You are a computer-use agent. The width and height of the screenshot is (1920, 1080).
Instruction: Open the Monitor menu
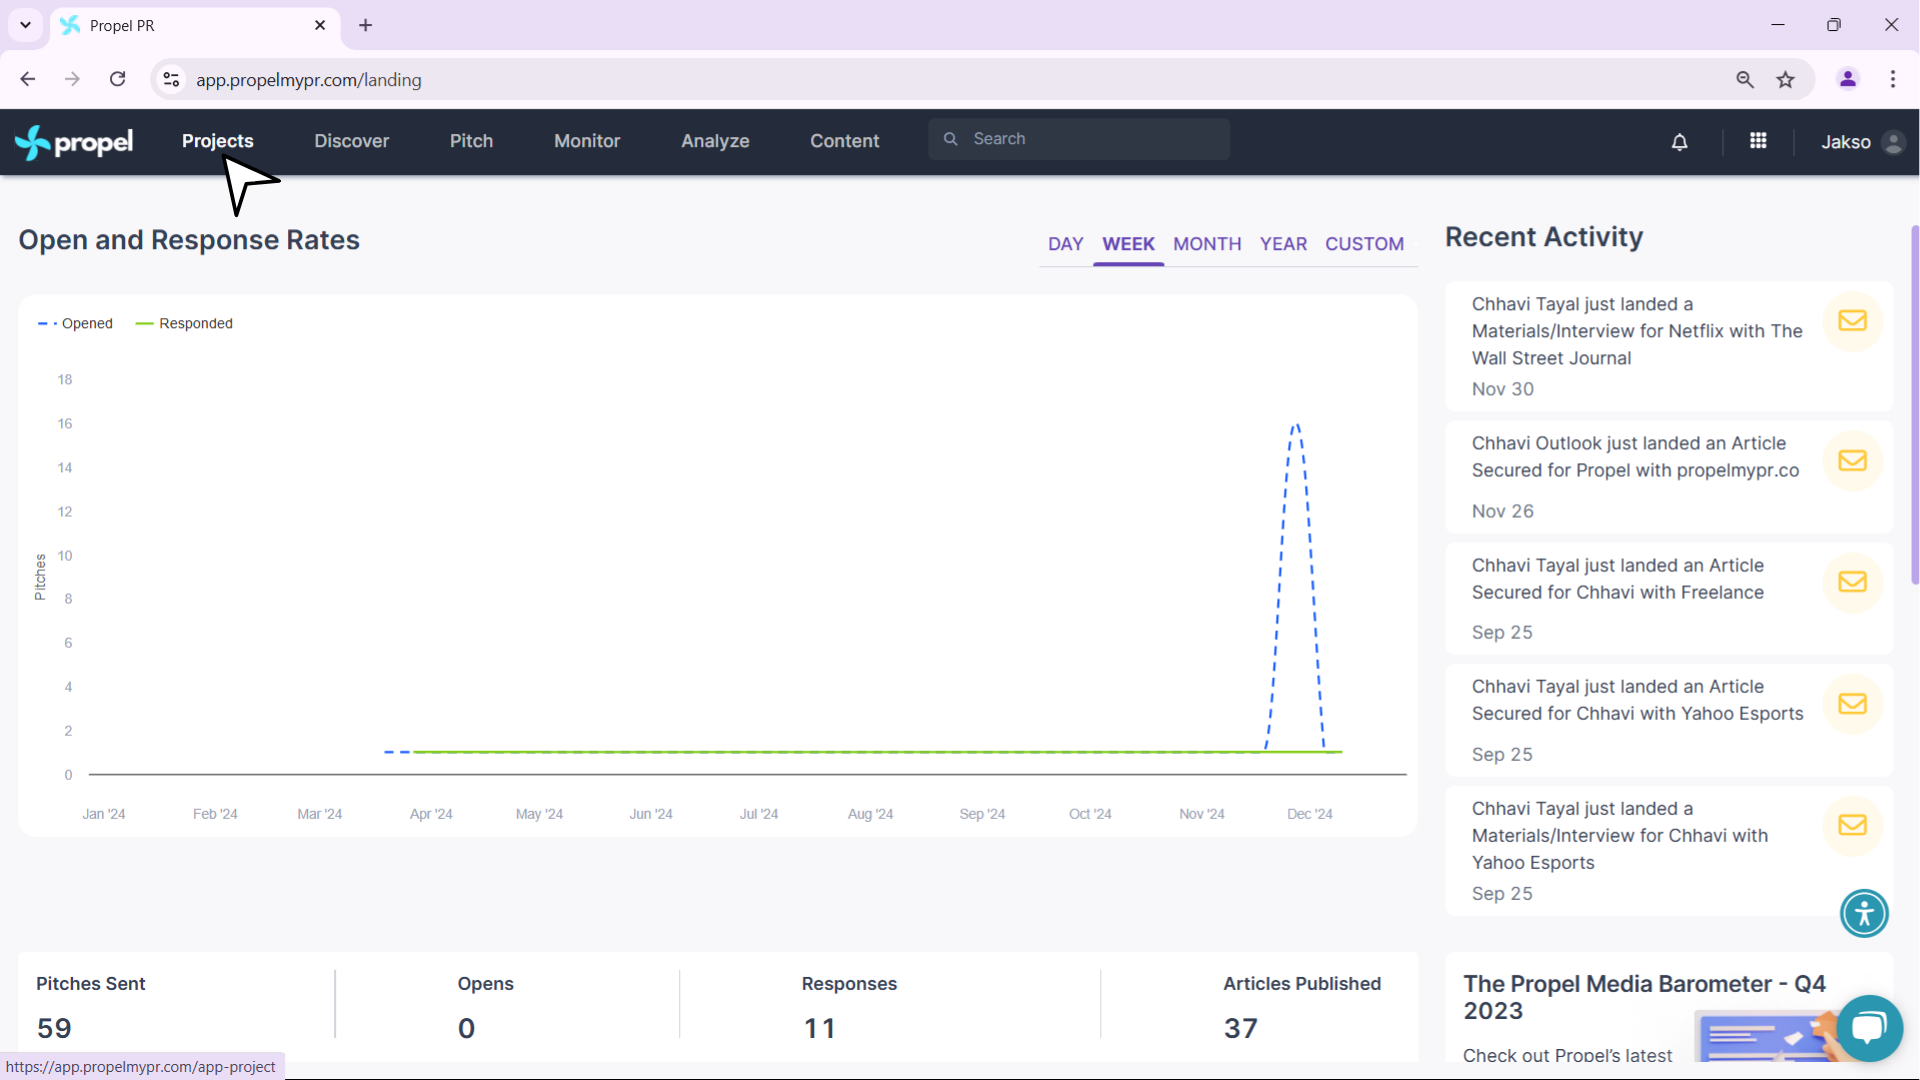tap(588, 141)
